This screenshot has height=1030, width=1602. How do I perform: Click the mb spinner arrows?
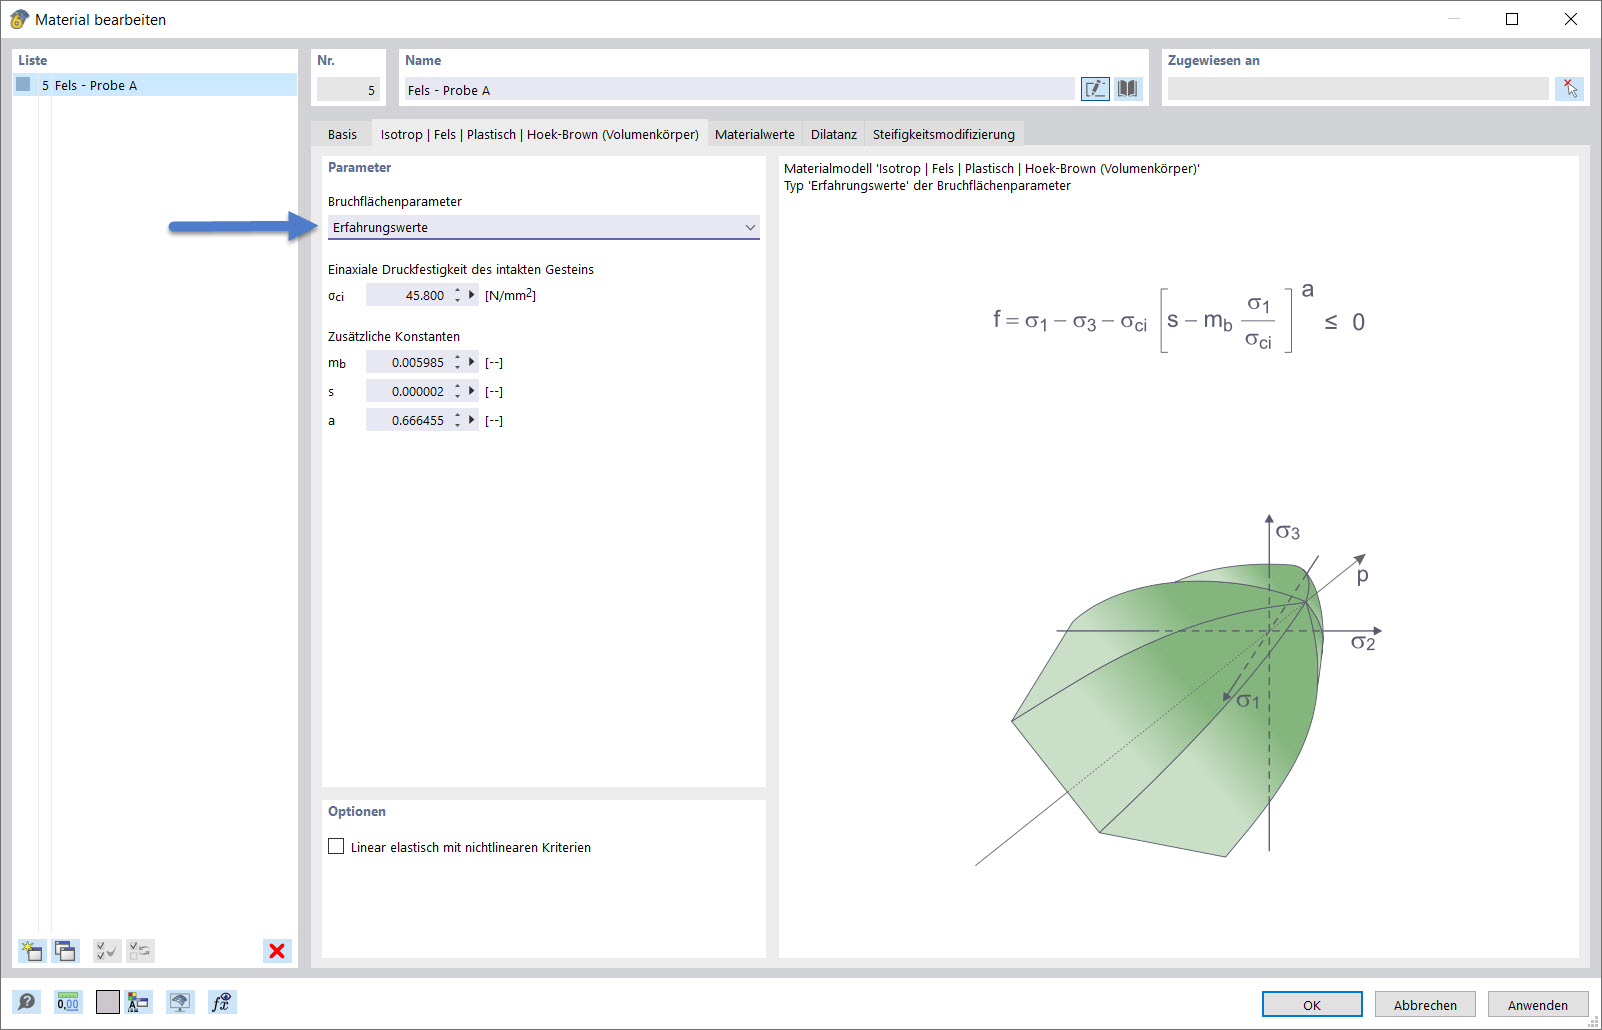[x=458, y=362]
